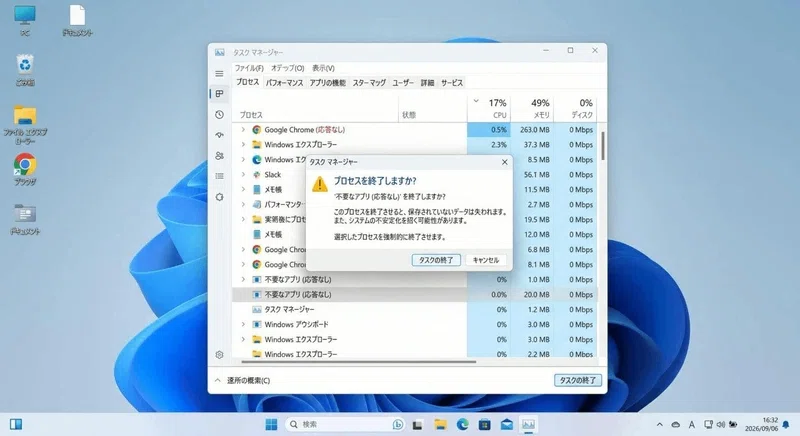800x436 pixels.
Task: Switch to the パフォーマンス tab
Action: (284, 83)
